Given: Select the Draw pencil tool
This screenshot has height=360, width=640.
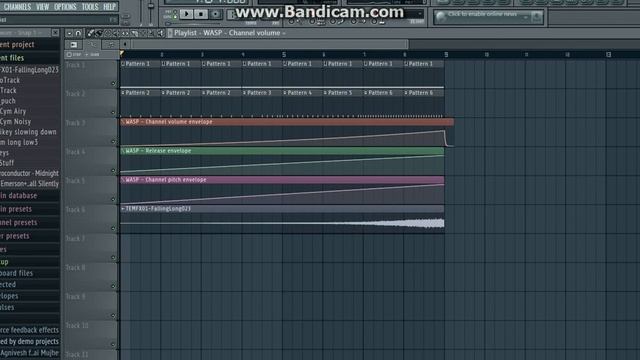Looking at the screenshot, I should 91,33.
